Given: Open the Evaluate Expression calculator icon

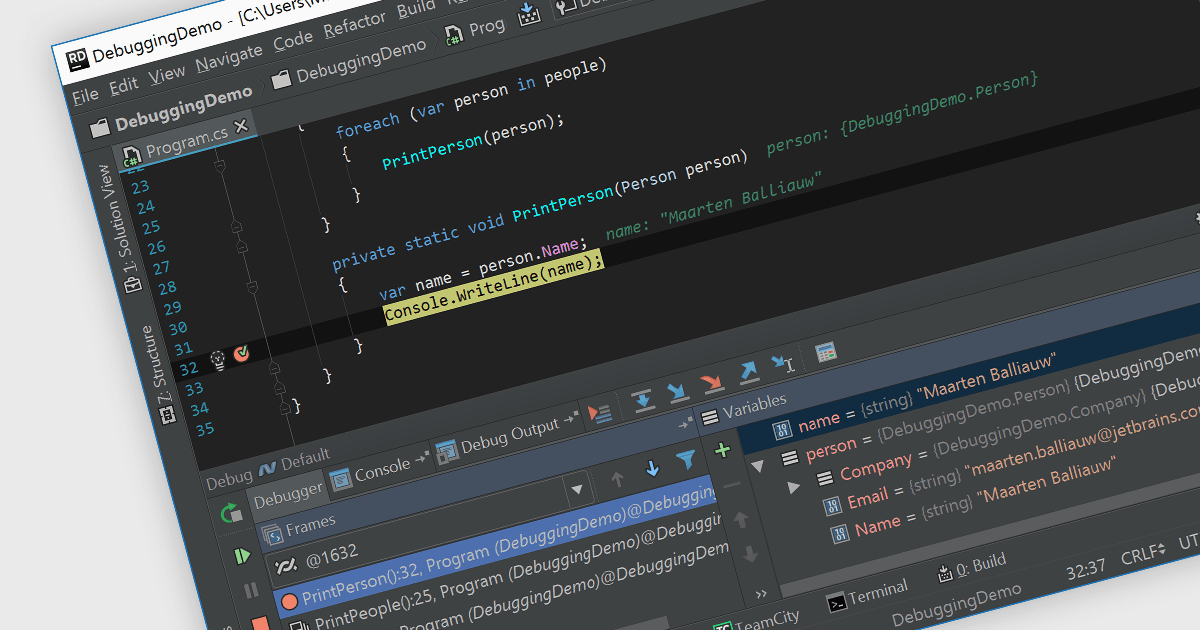Looking at the screenshot, I should (x=826, y=352).
